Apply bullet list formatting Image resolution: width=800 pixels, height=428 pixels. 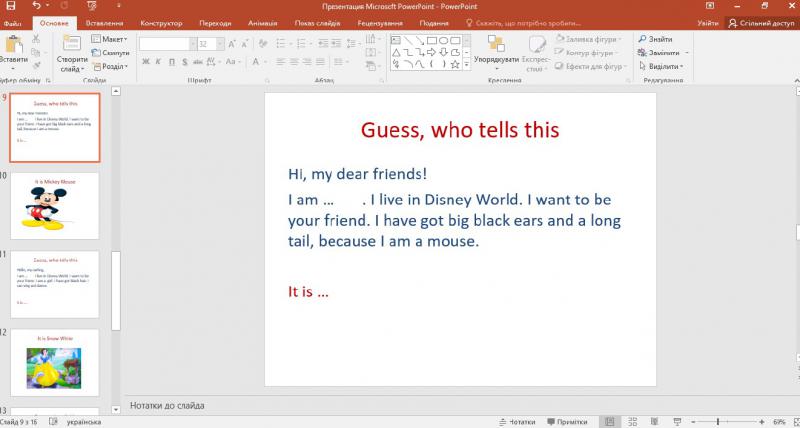tap(281, 44)
